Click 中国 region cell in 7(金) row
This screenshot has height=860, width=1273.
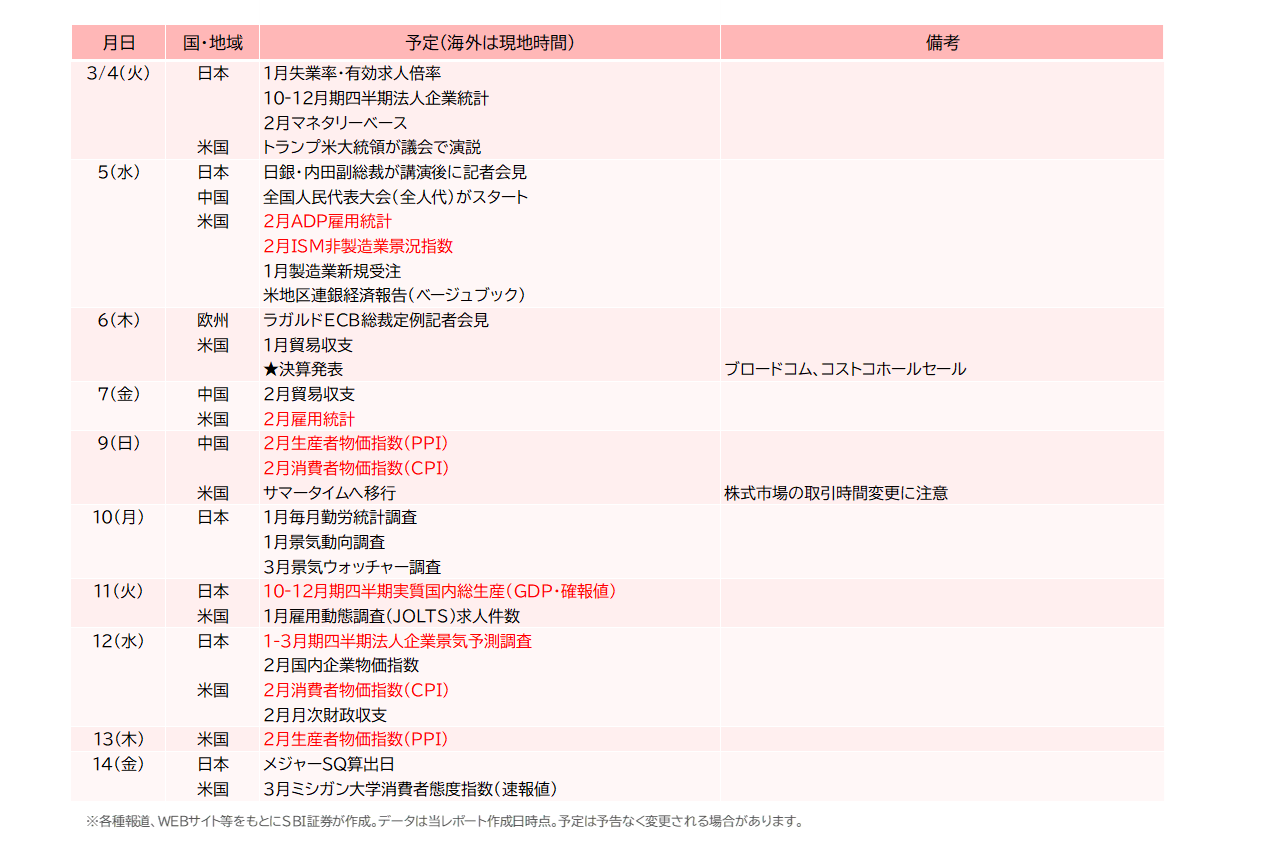tap(213, 394)
